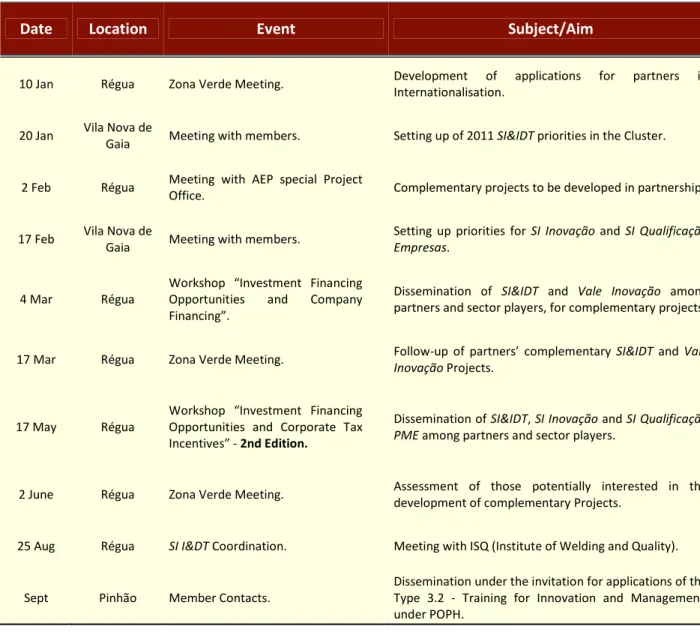
Task: Click 'Régua' in the 2 June row
Action: click(x=118, y=495)
